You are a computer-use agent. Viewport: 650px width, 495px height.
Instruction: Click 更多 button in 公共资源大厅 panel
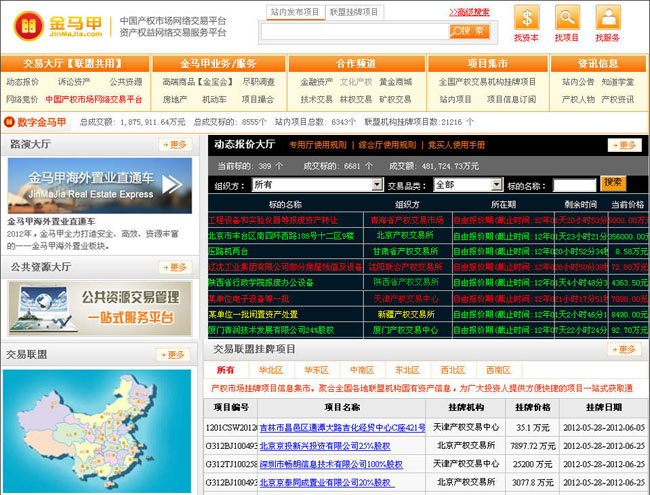(174, 267)
